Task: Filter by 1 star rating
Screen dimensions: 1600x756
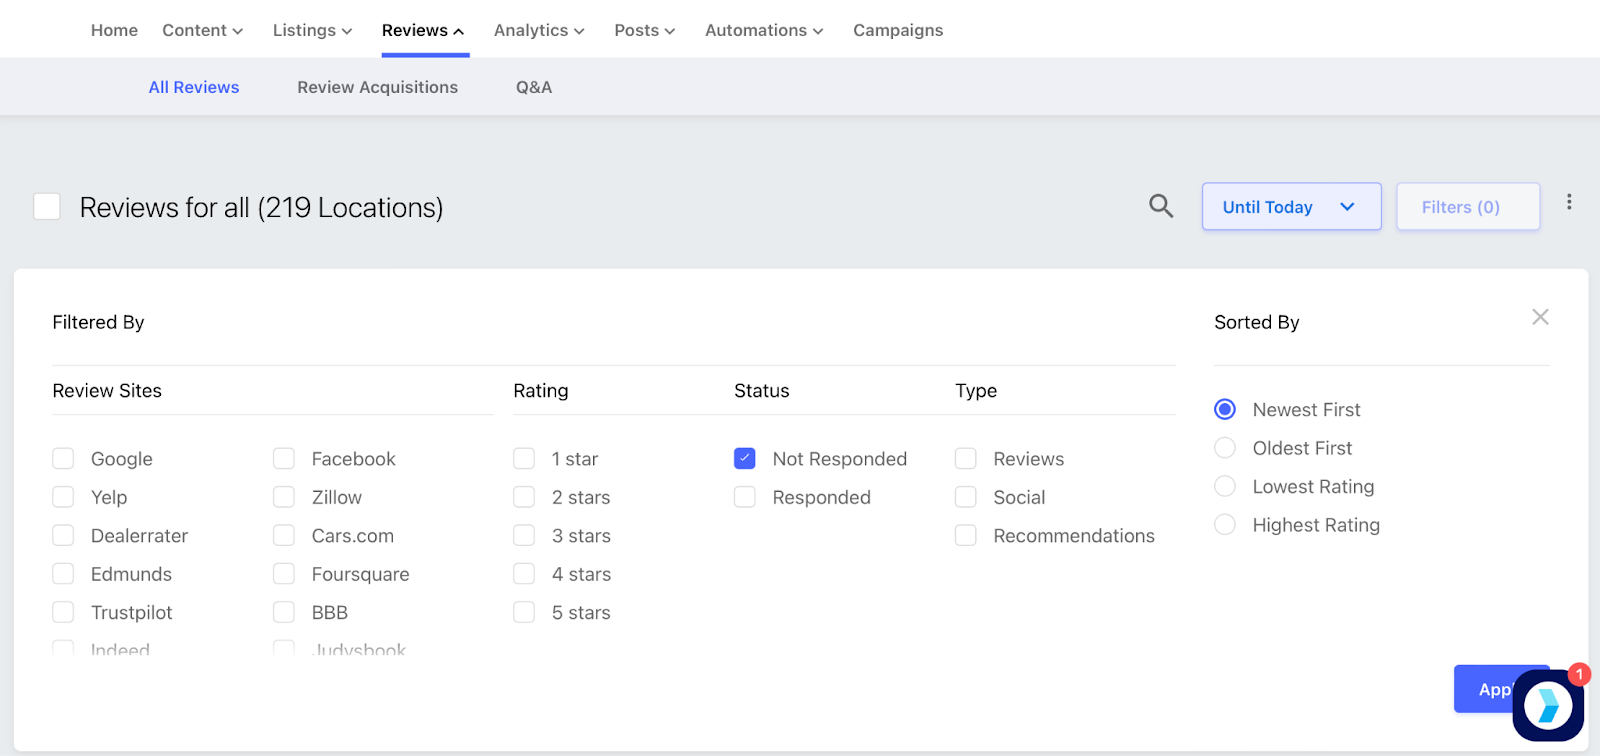Action: tap(524, 458)
